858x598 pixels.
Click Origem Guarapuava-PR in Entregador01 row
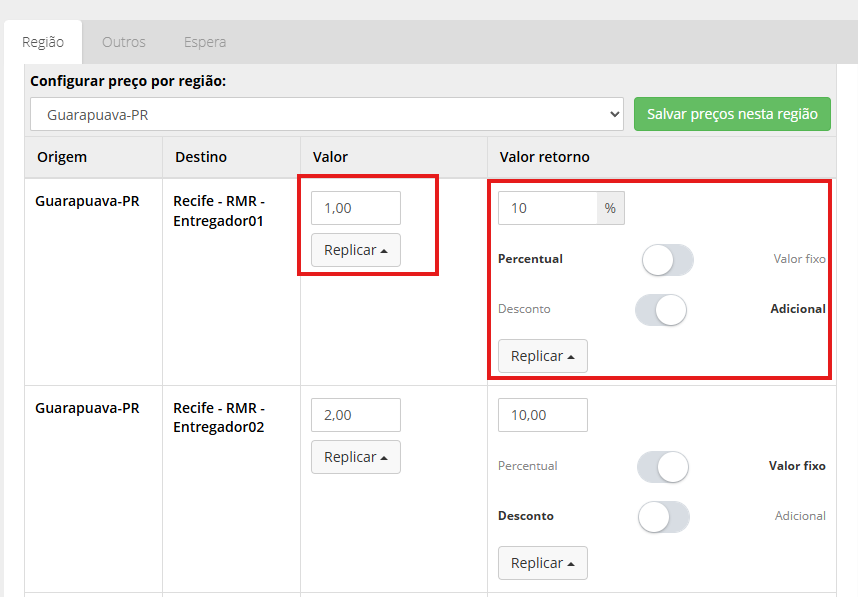pyautogui.click(x=87, y=201)
